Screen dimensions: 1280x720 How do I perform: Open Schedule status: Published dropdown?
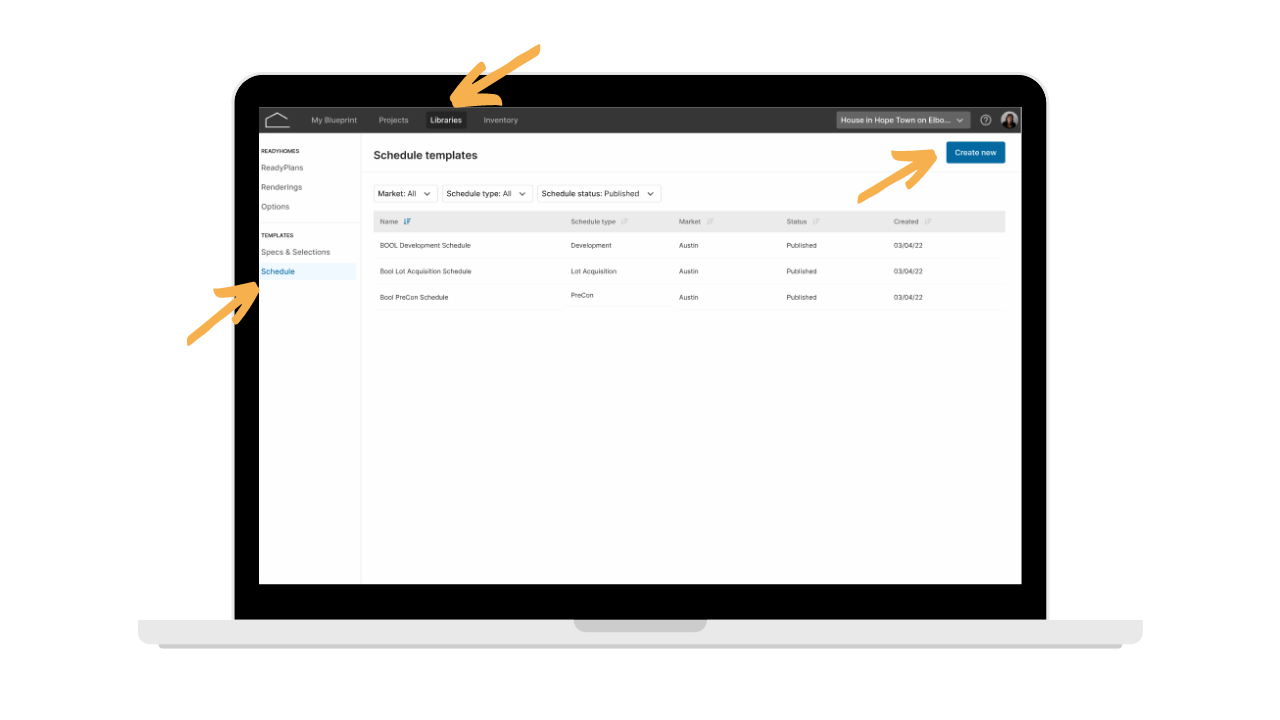599,194
